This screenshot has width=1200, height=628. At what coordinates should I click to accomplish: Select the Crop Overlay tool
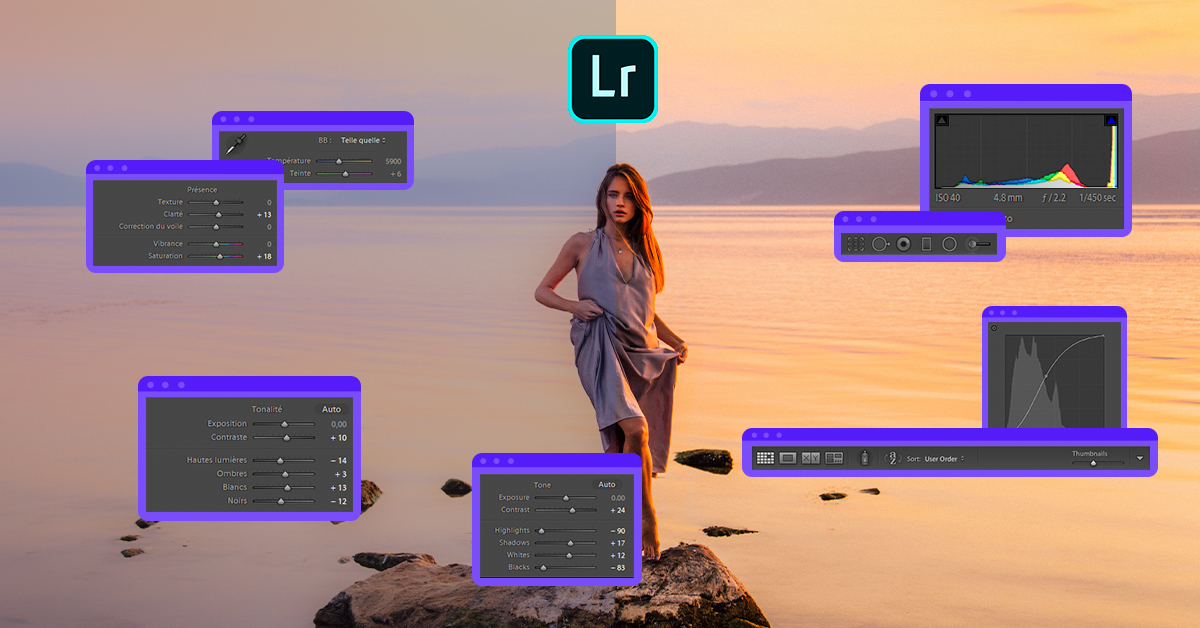[855, 243]
